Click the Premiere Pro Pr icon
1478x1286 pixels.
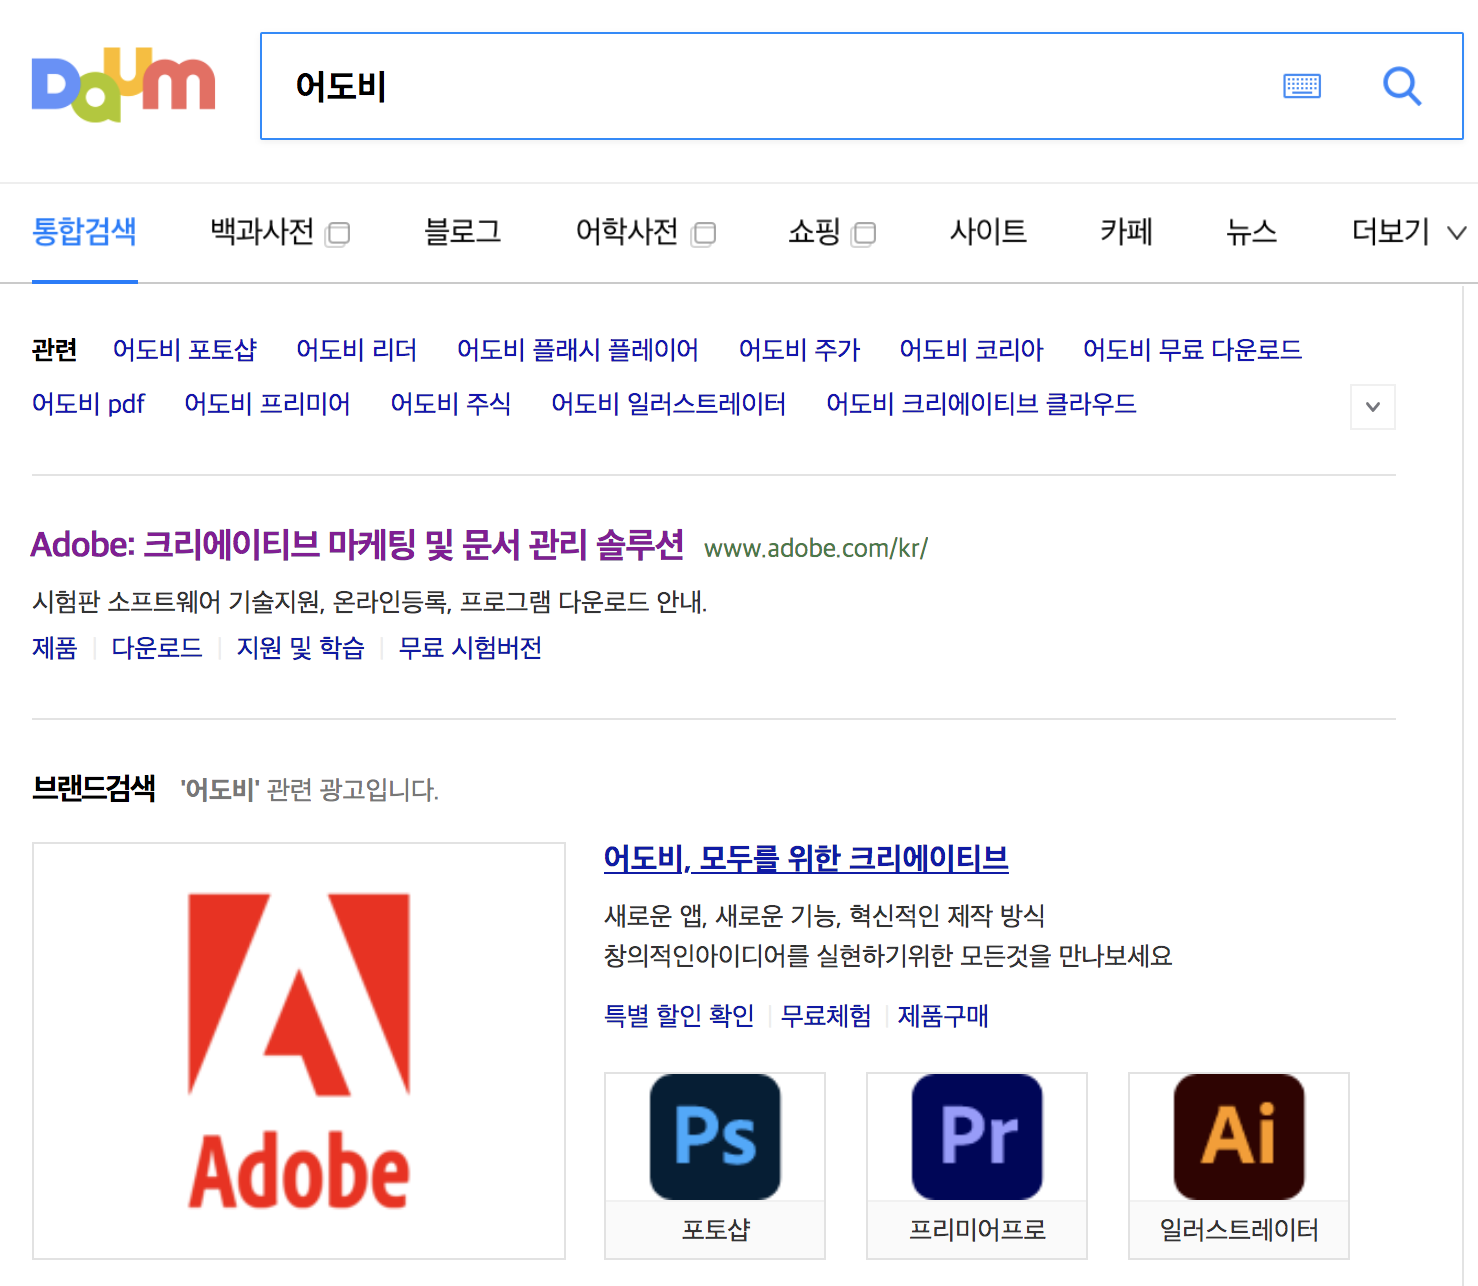(977, 1137)
